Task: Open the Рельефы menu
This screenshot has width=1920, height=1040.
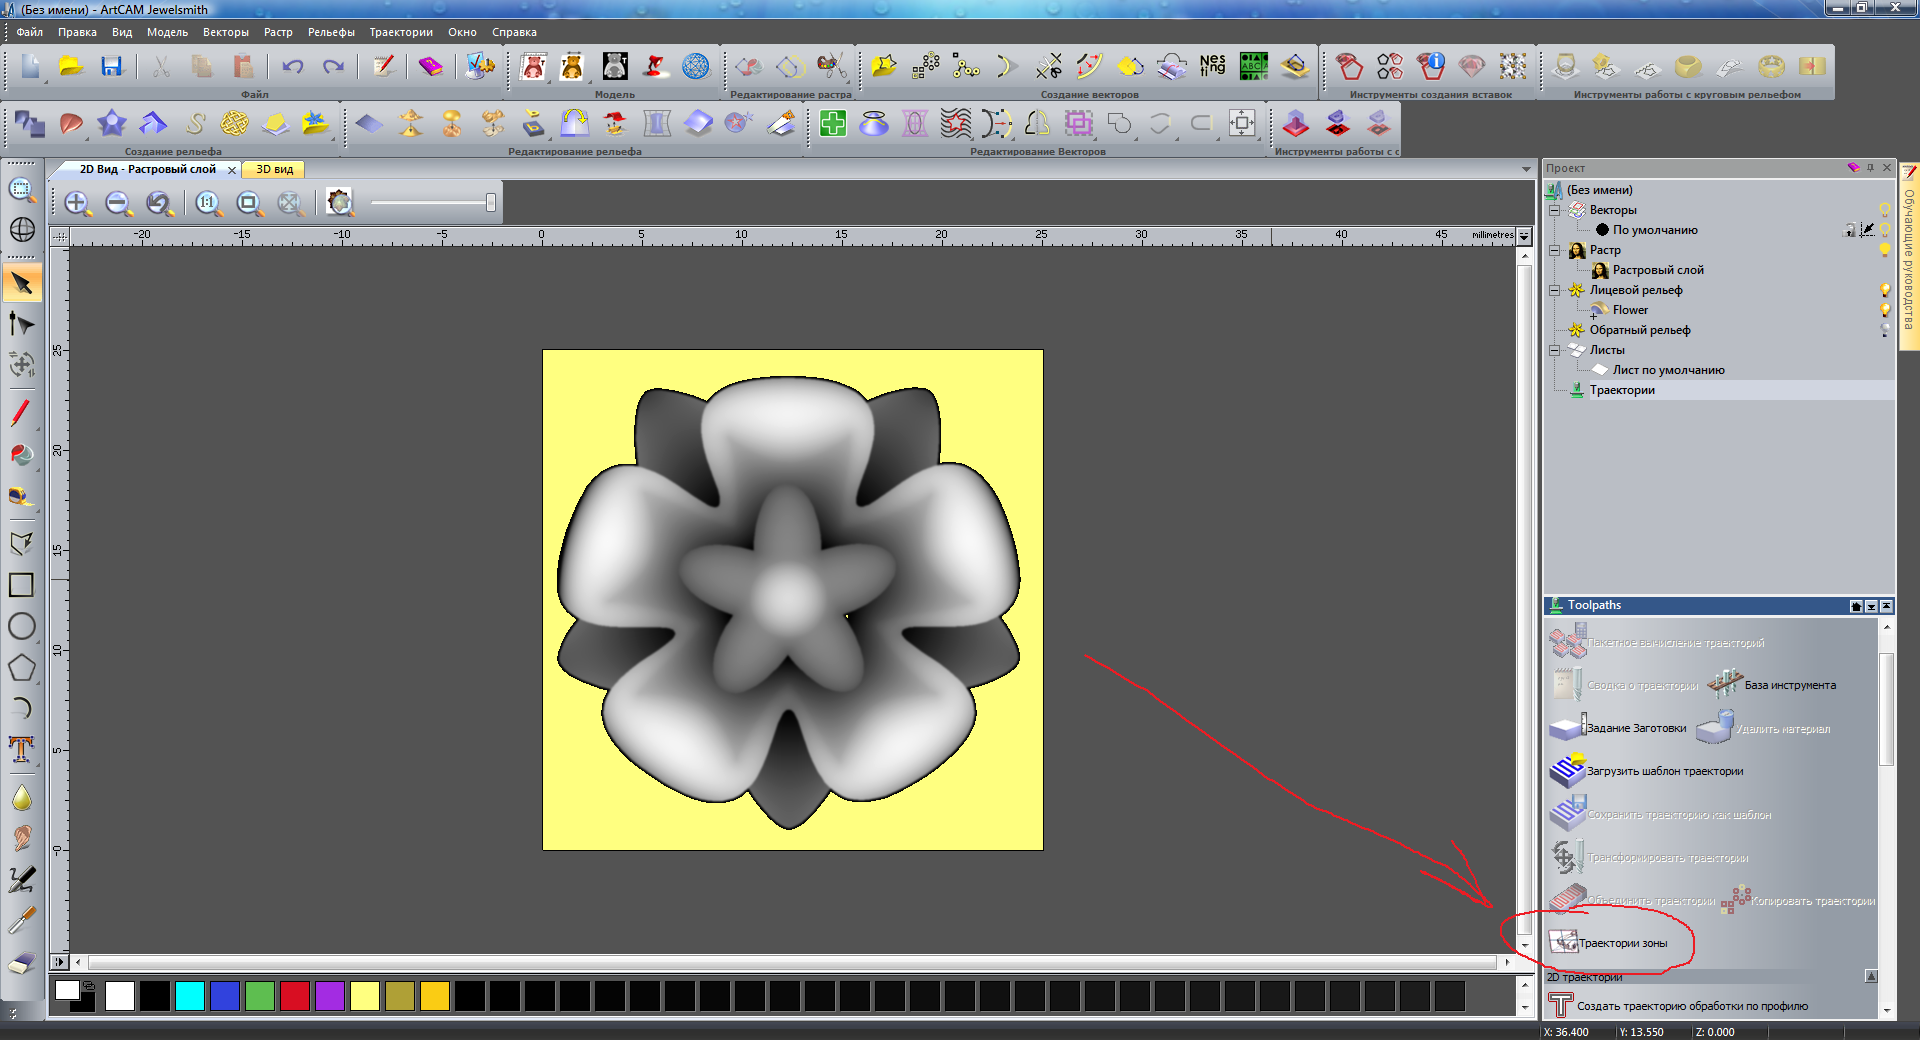Action: (x=331, y=32)
